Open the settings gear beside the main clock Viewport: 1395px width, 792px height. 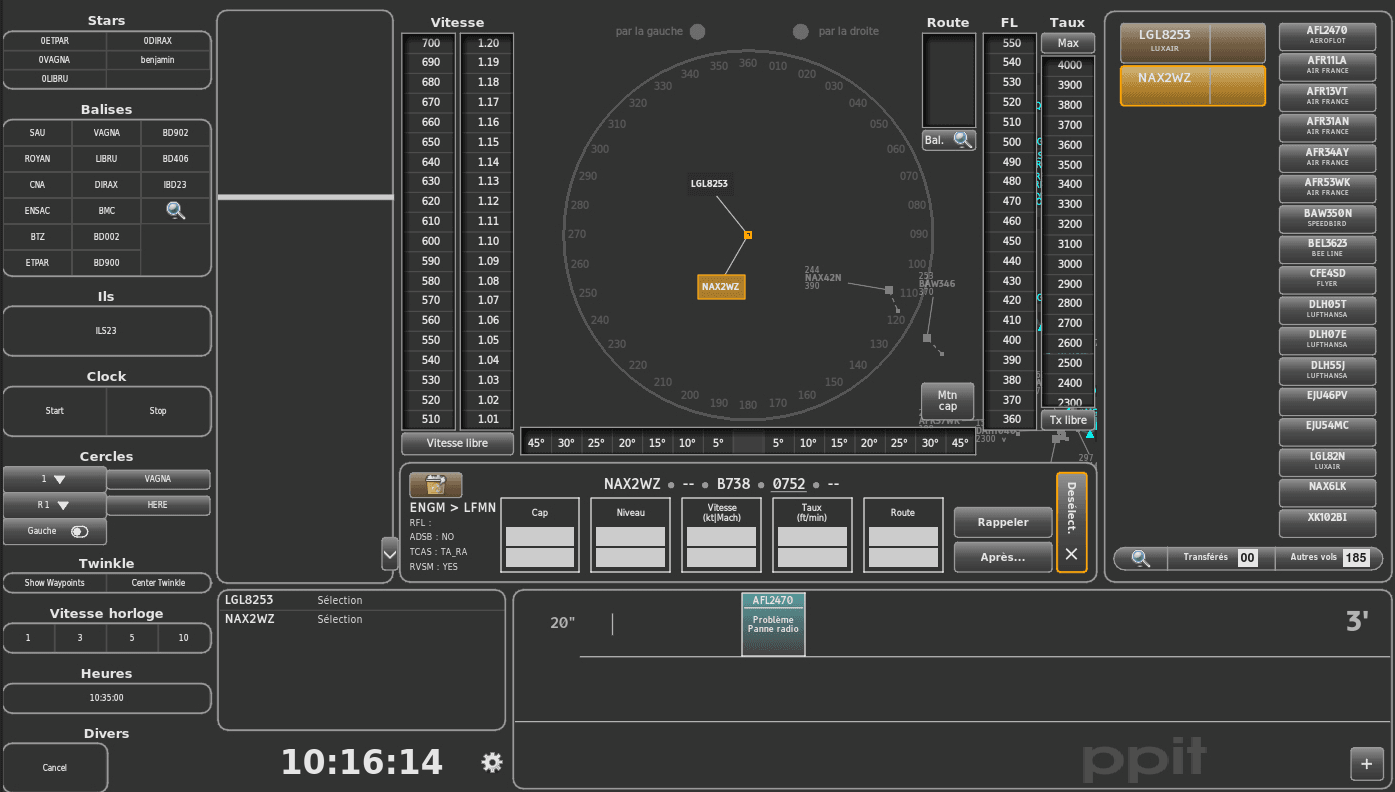(x=491, y=762)
